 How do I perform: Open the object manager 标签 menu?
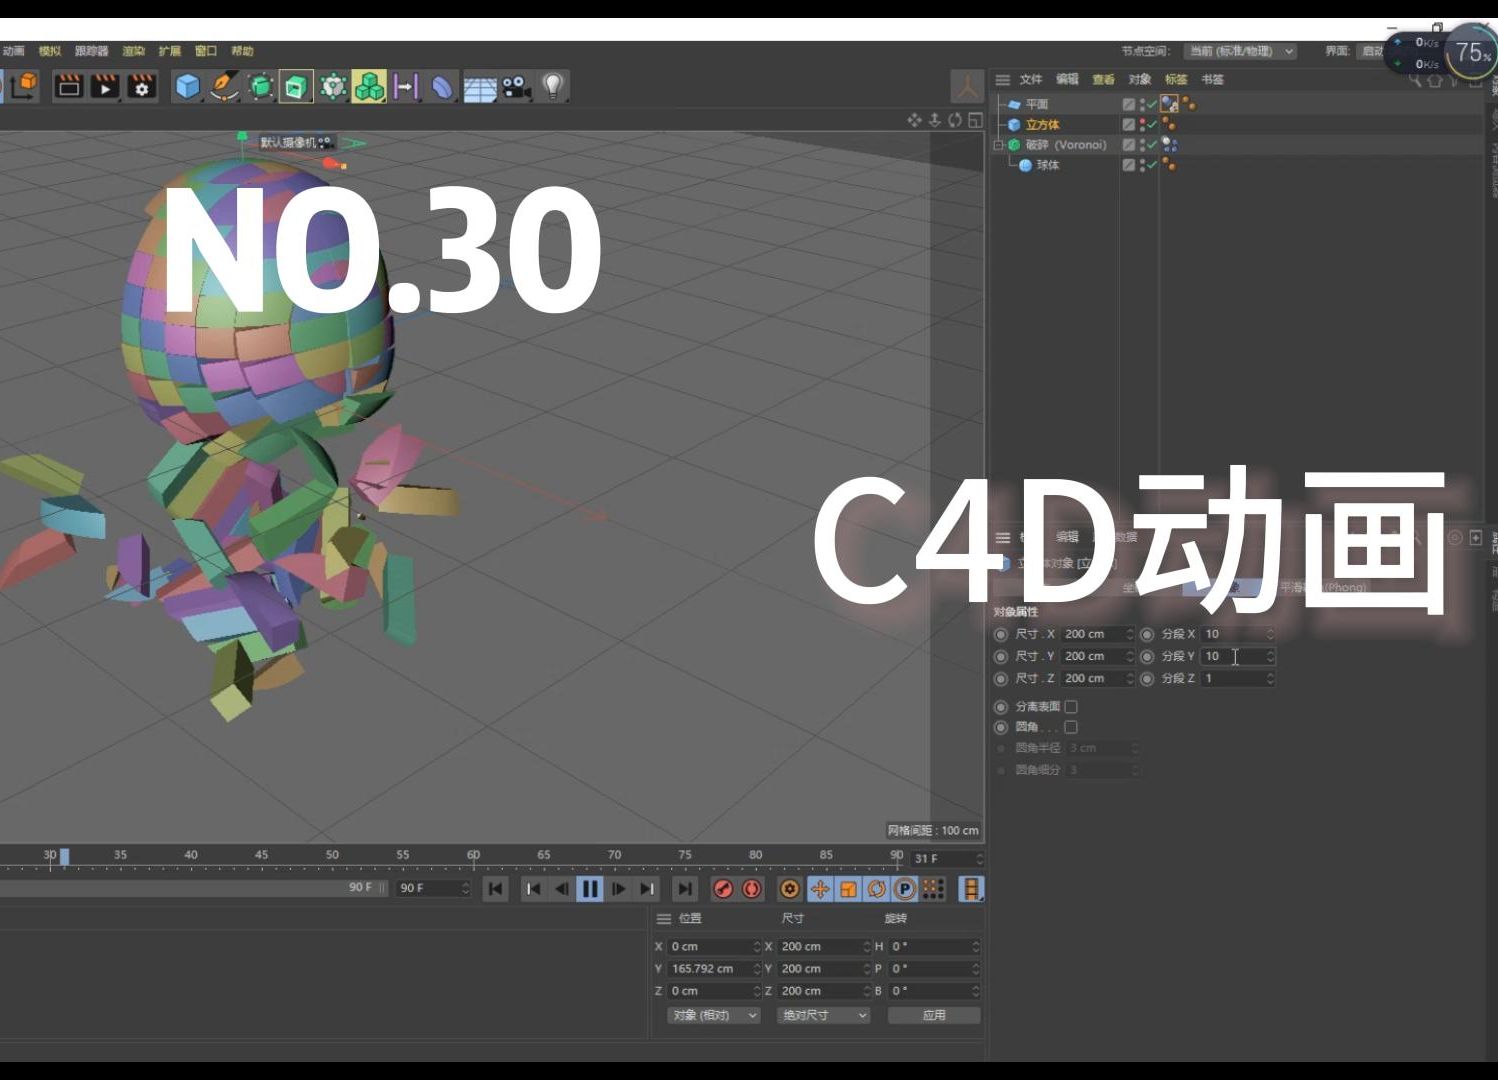(1175, 80)
